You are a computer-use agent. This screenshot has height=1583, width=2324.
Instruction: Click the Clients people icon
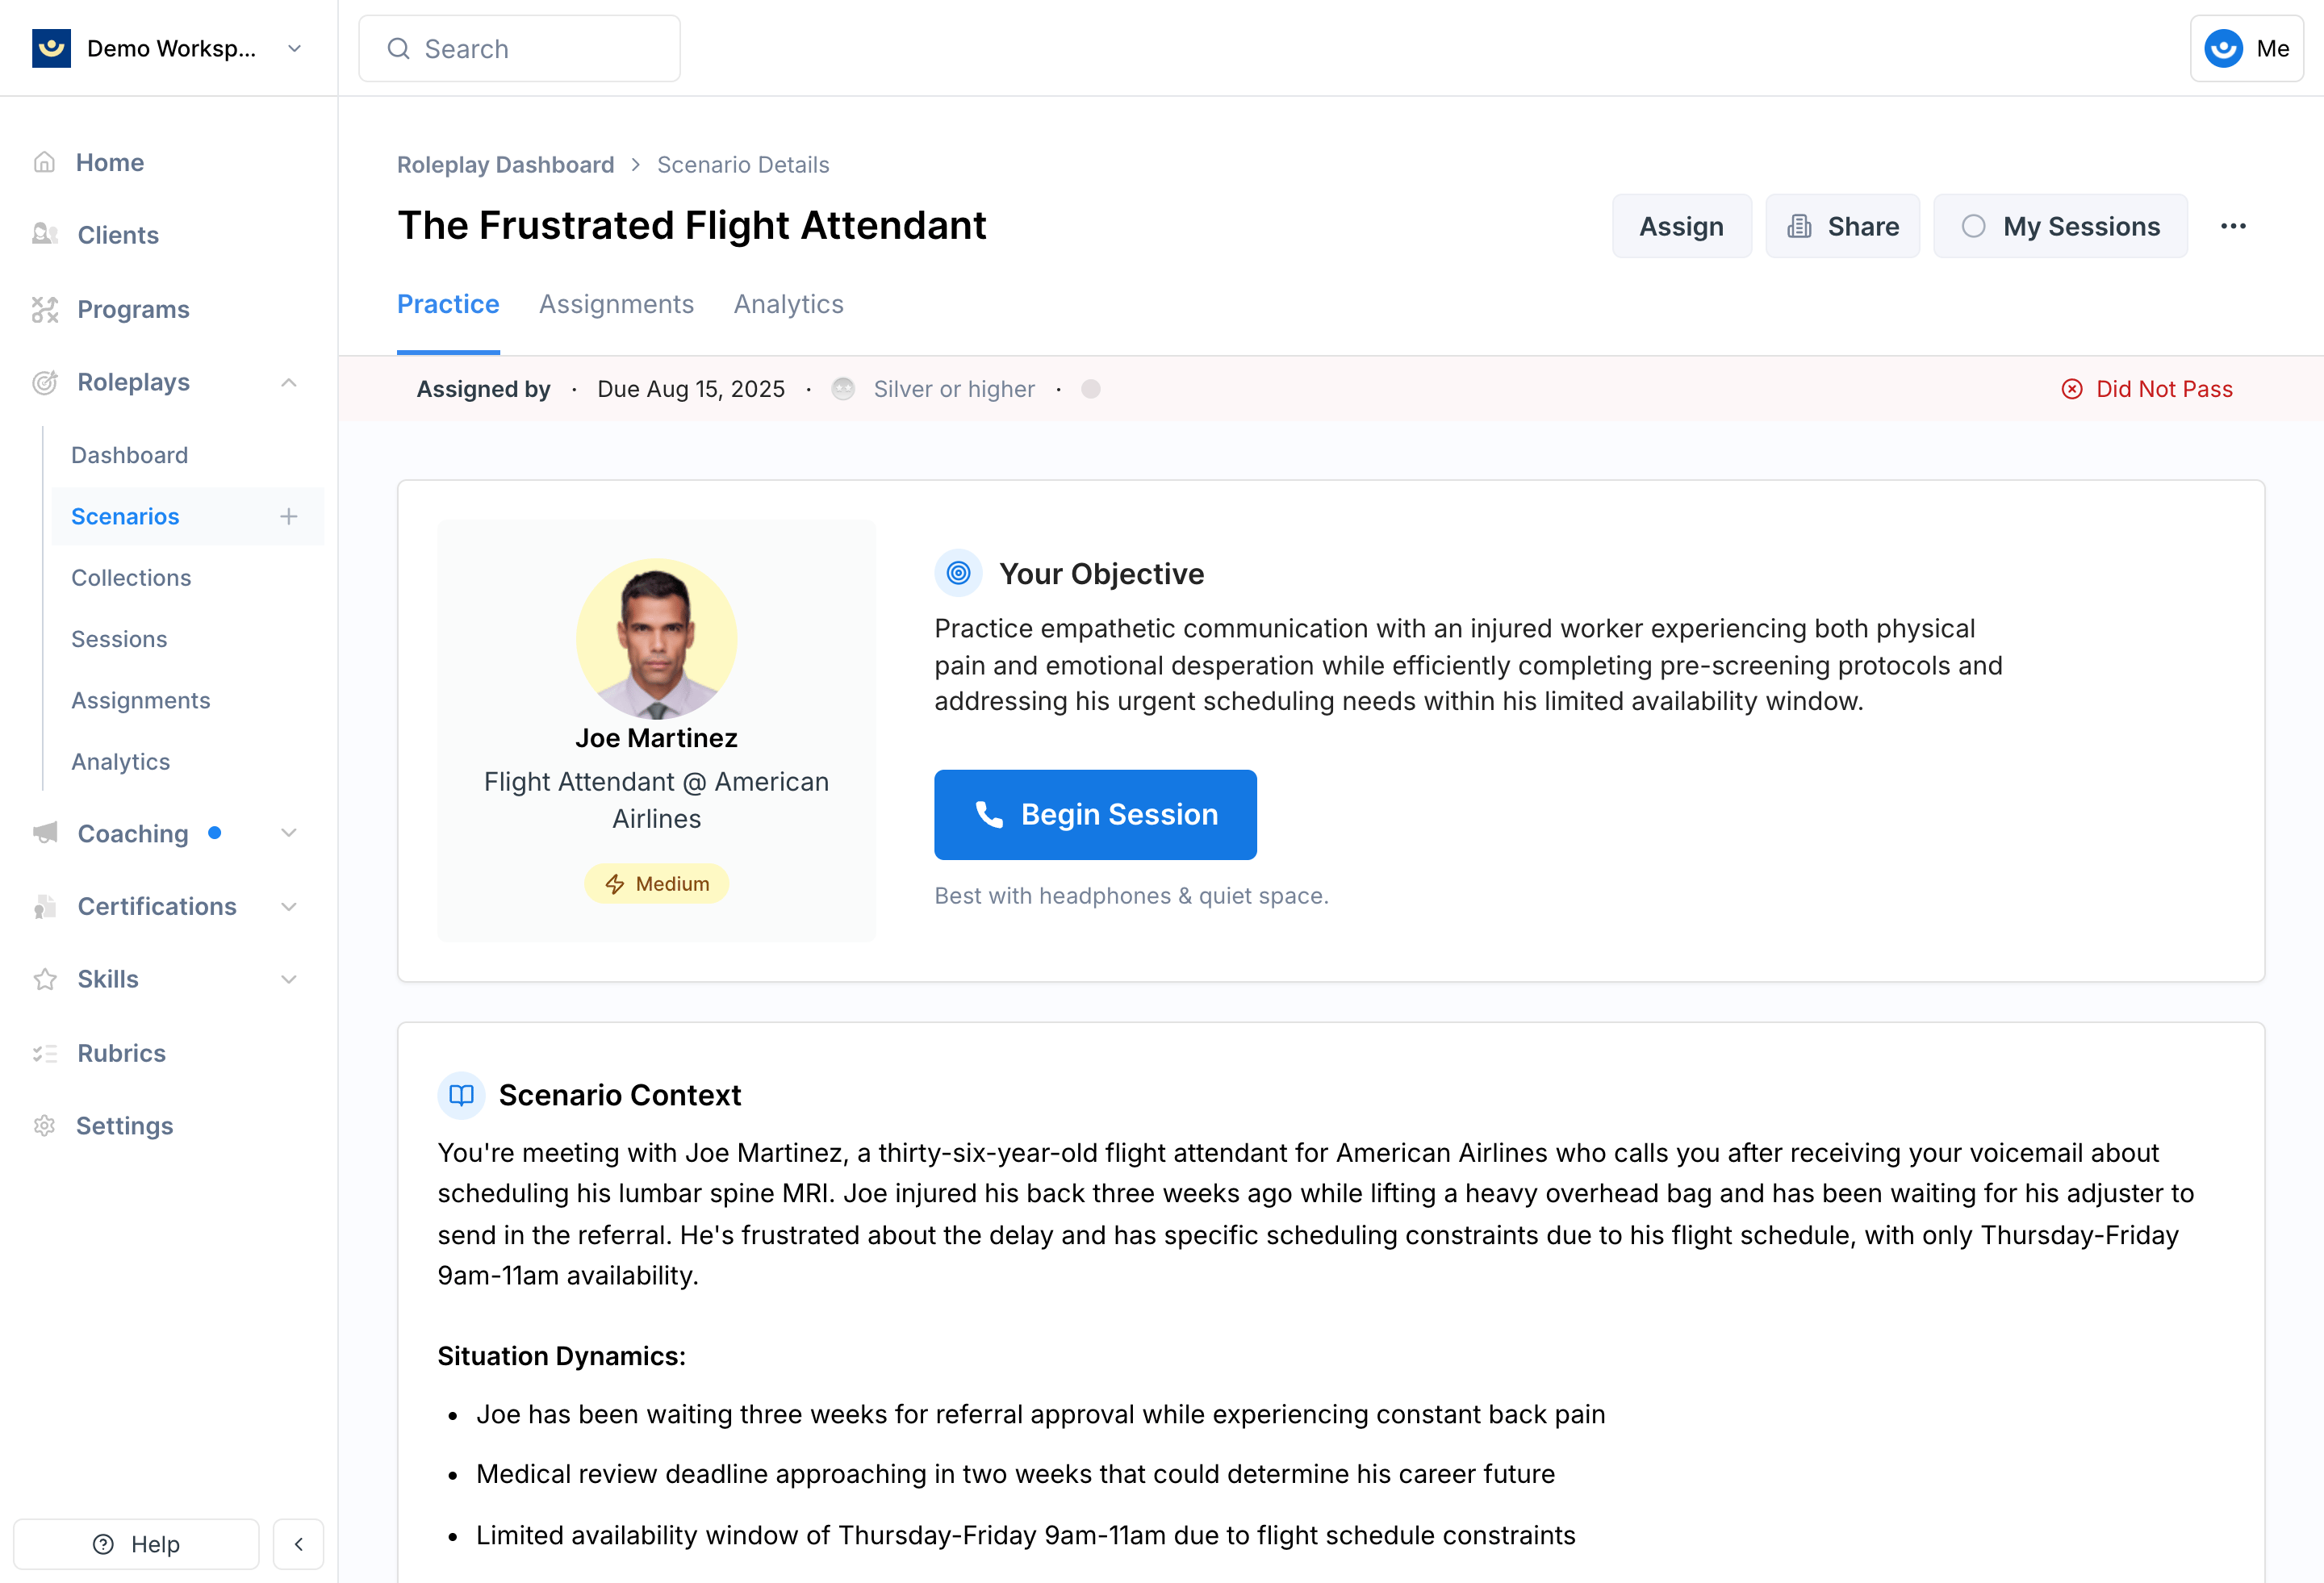45,234
